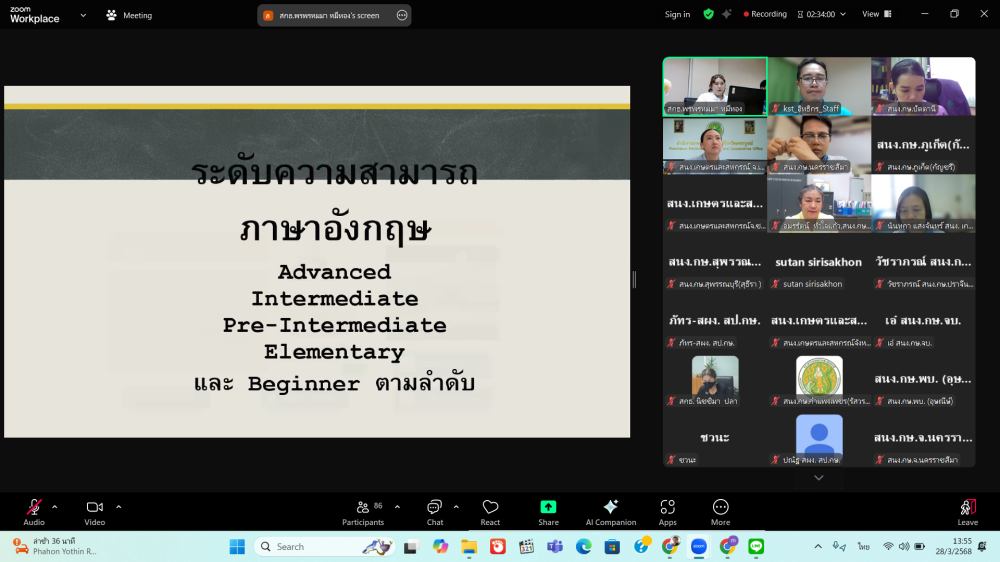Toggle camera with the Video button

click(x=94, y=512)
